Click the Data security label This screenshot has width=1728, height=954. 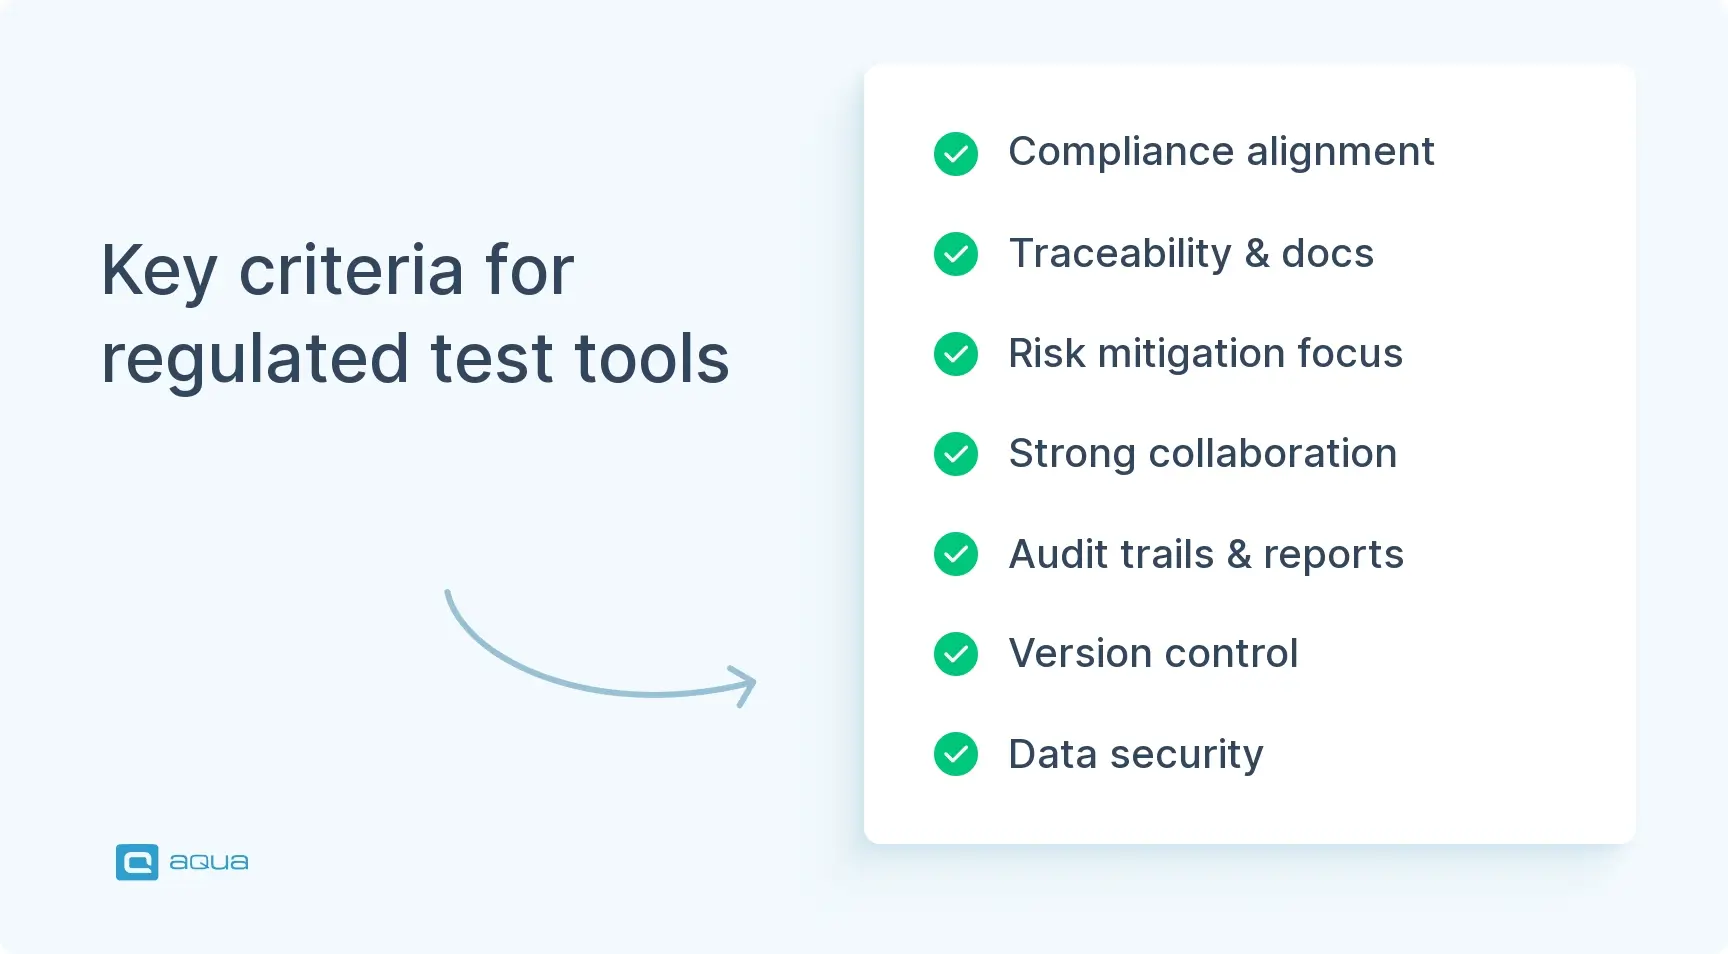[1135, 754]
